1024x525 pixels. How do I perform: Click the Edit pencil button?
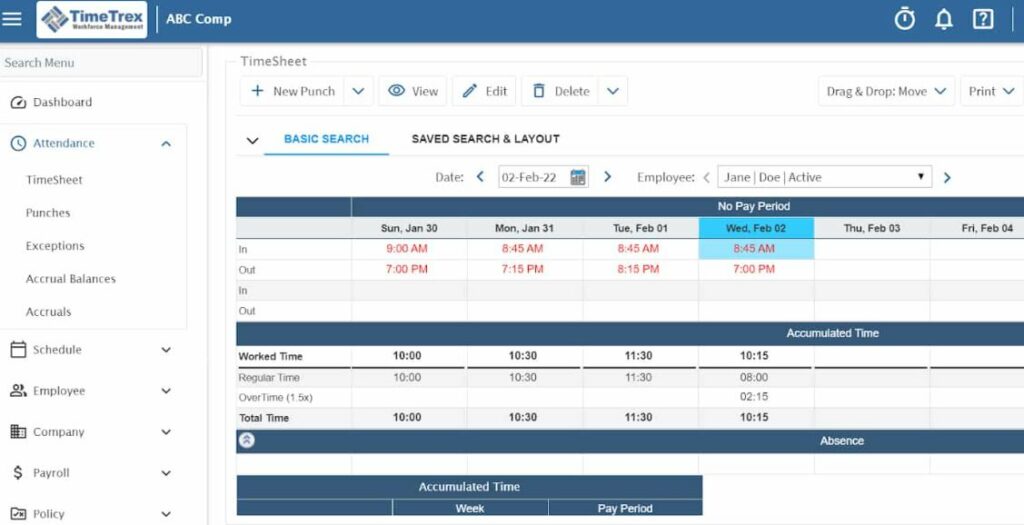click(x=484, y=91)
